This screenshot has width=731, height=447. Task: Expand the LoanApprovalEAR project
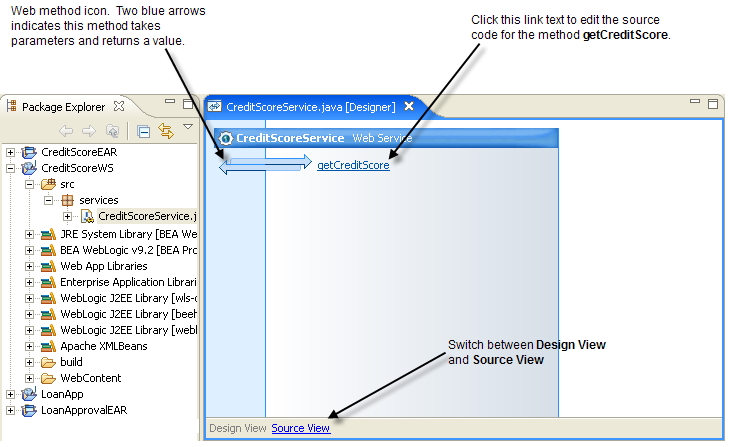coord(10,410)
